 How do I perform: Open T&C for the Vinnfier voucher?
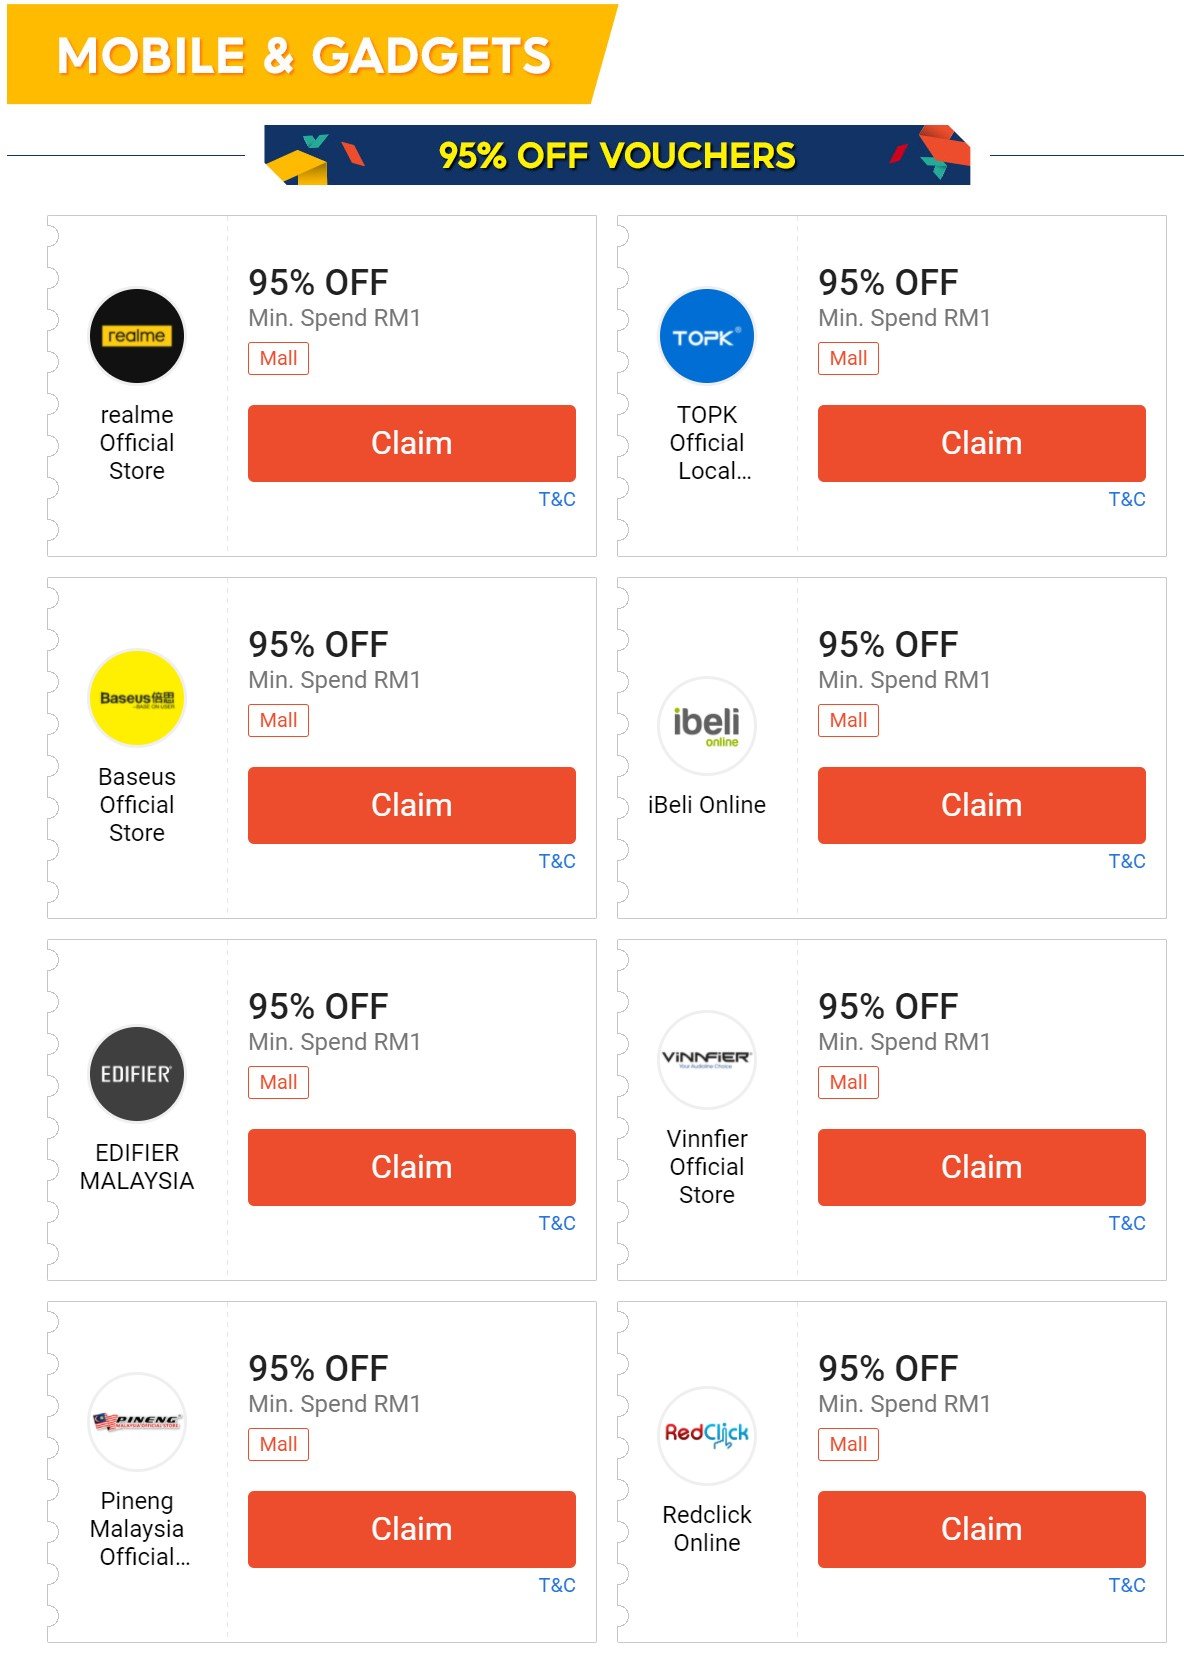tap(1126, 1222)
